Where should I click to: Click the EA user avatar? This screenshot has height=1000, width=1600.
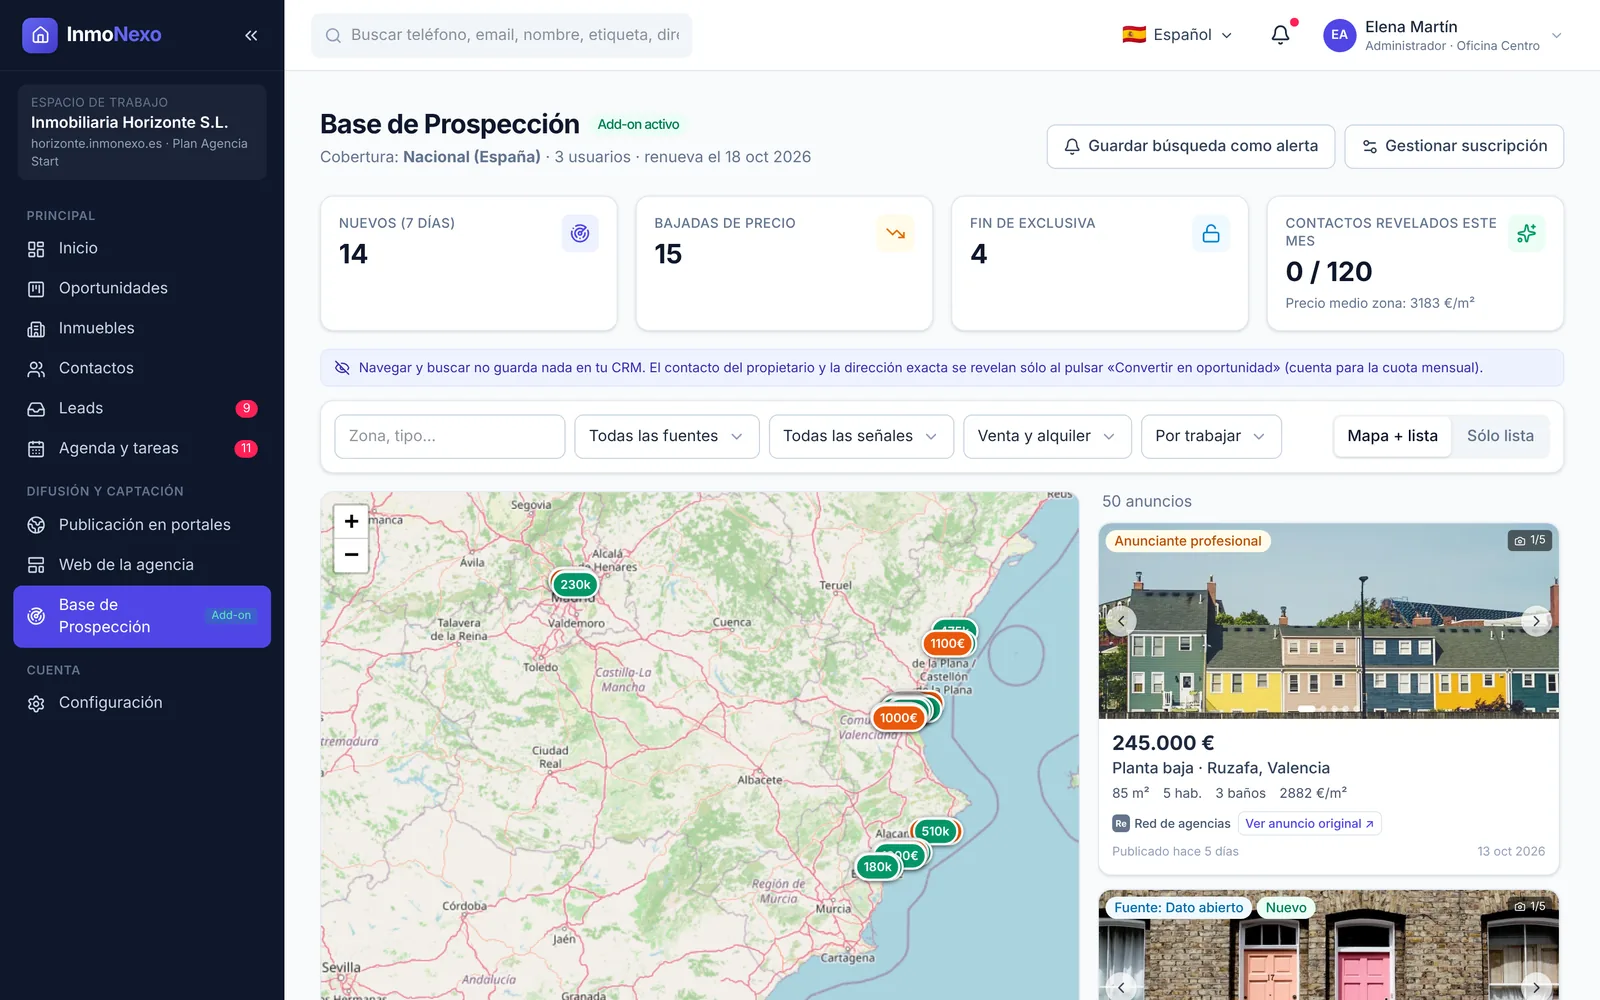pos(1339,35)
